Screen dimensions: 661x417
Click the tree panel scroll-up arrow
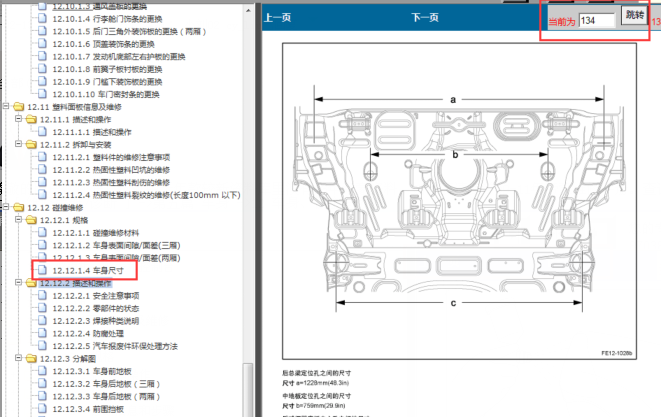click(x=248, y=10)
